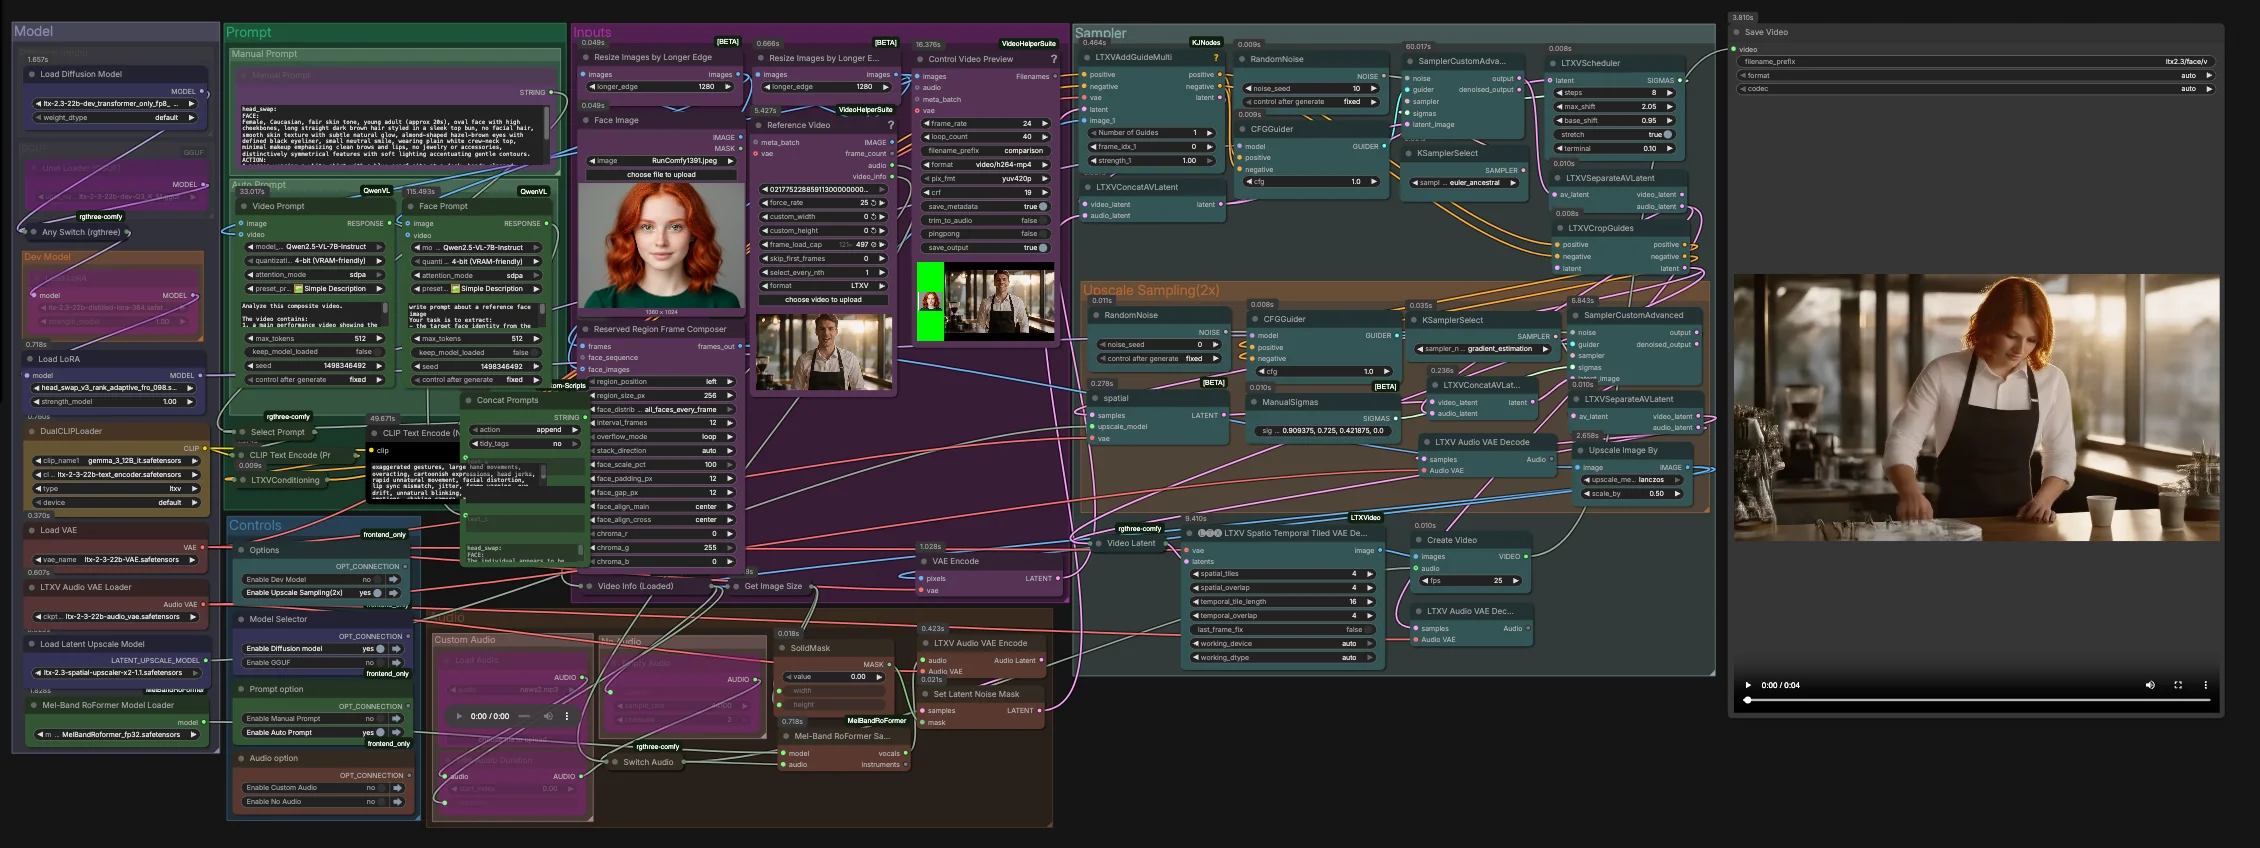The image size is (2260, 848).
Task: Collapse the Save Video node dot
Action: (1735, 32)
